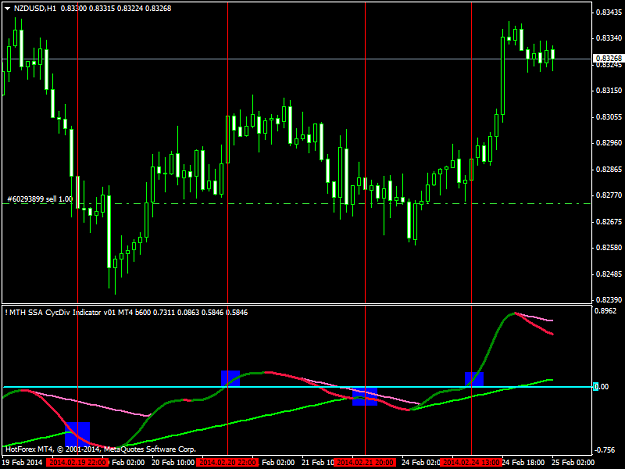Select the time axis label 19 Feb 2014
Image resolution: width=625 pixels, height=469 pixels.
[x=22, y=462]
